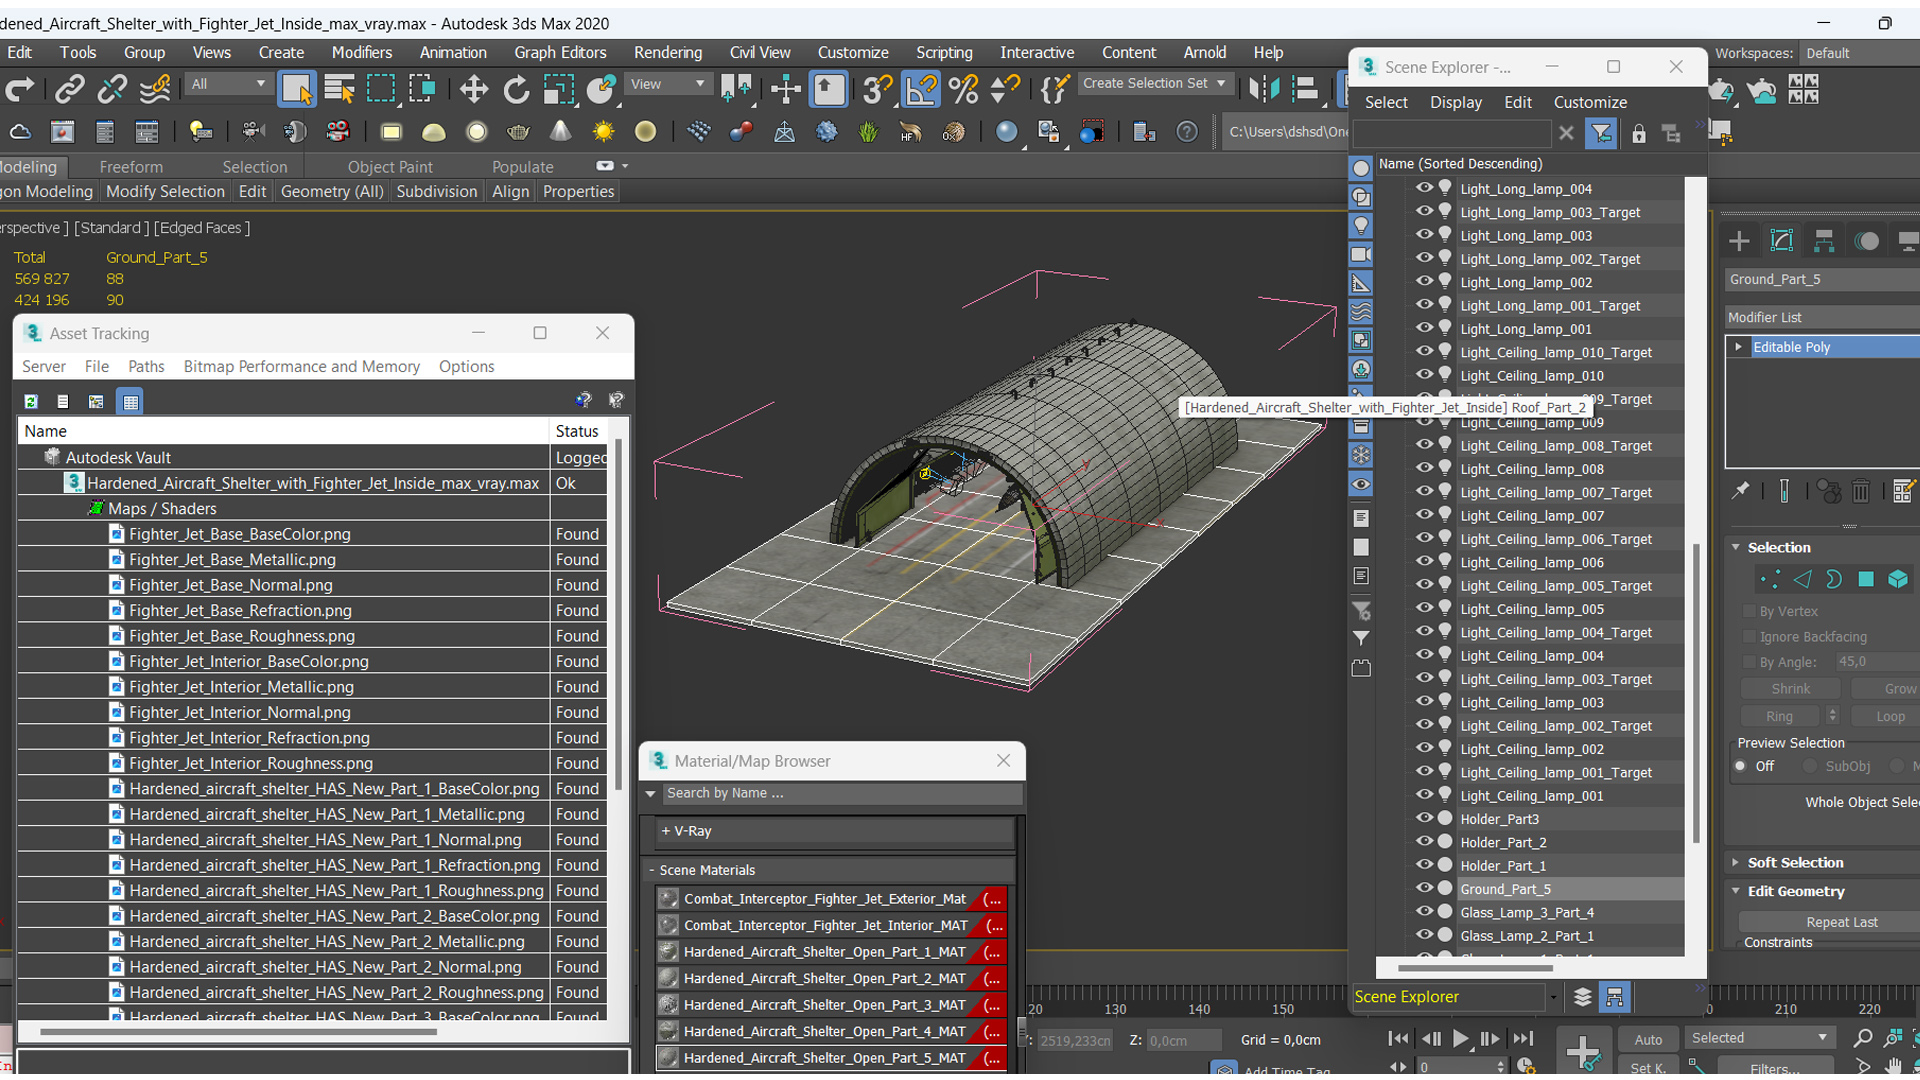Enable Ignore Backfacing checkbox
This screenshot has width=1920, height=1080.
(x=1749, y=637)
